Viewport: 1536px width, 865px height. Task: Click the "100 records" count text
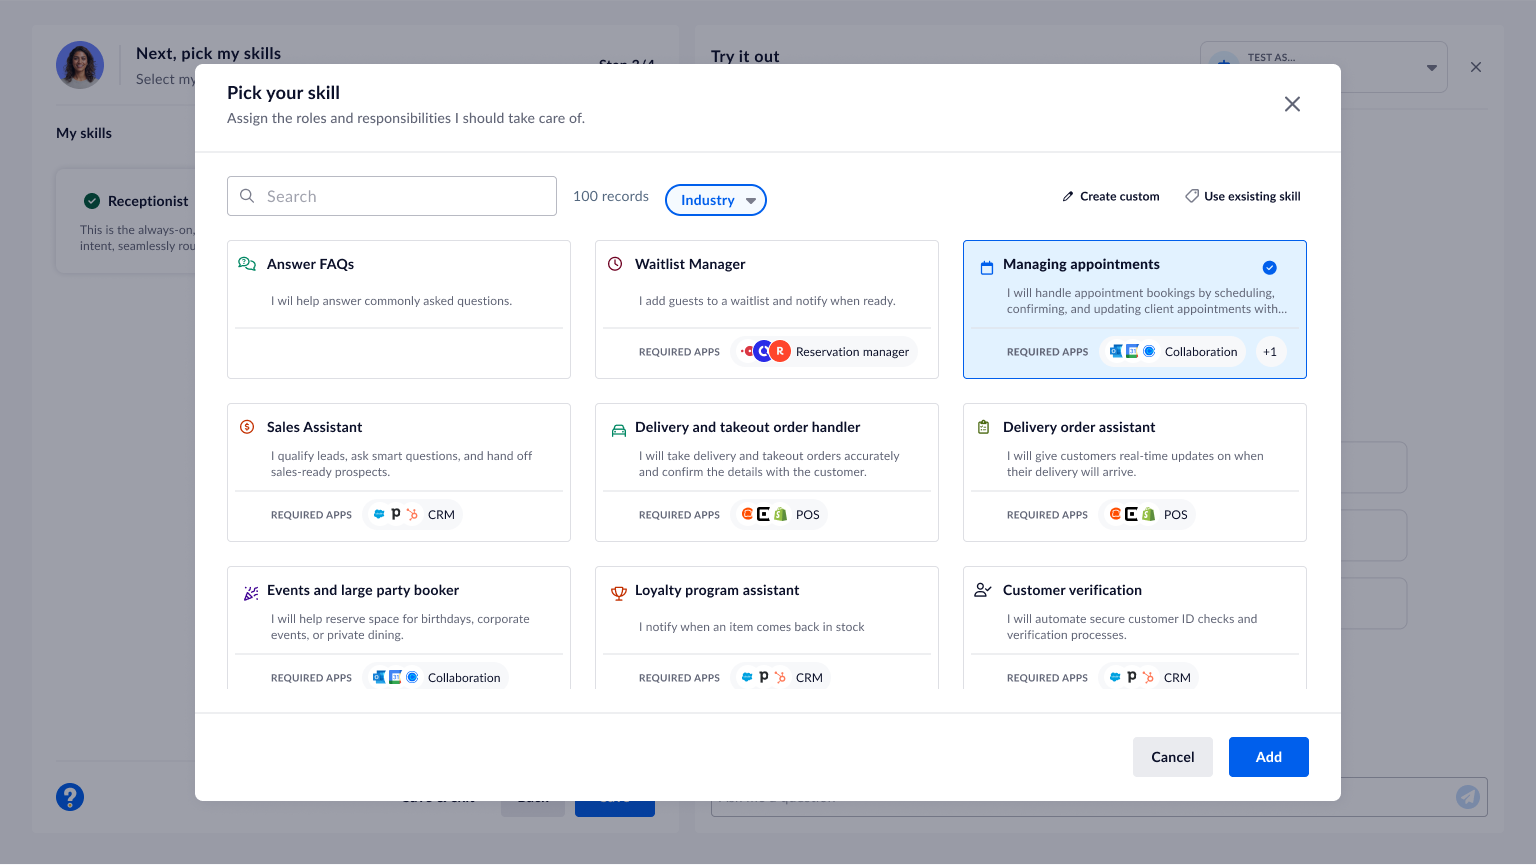coord(611,196)
